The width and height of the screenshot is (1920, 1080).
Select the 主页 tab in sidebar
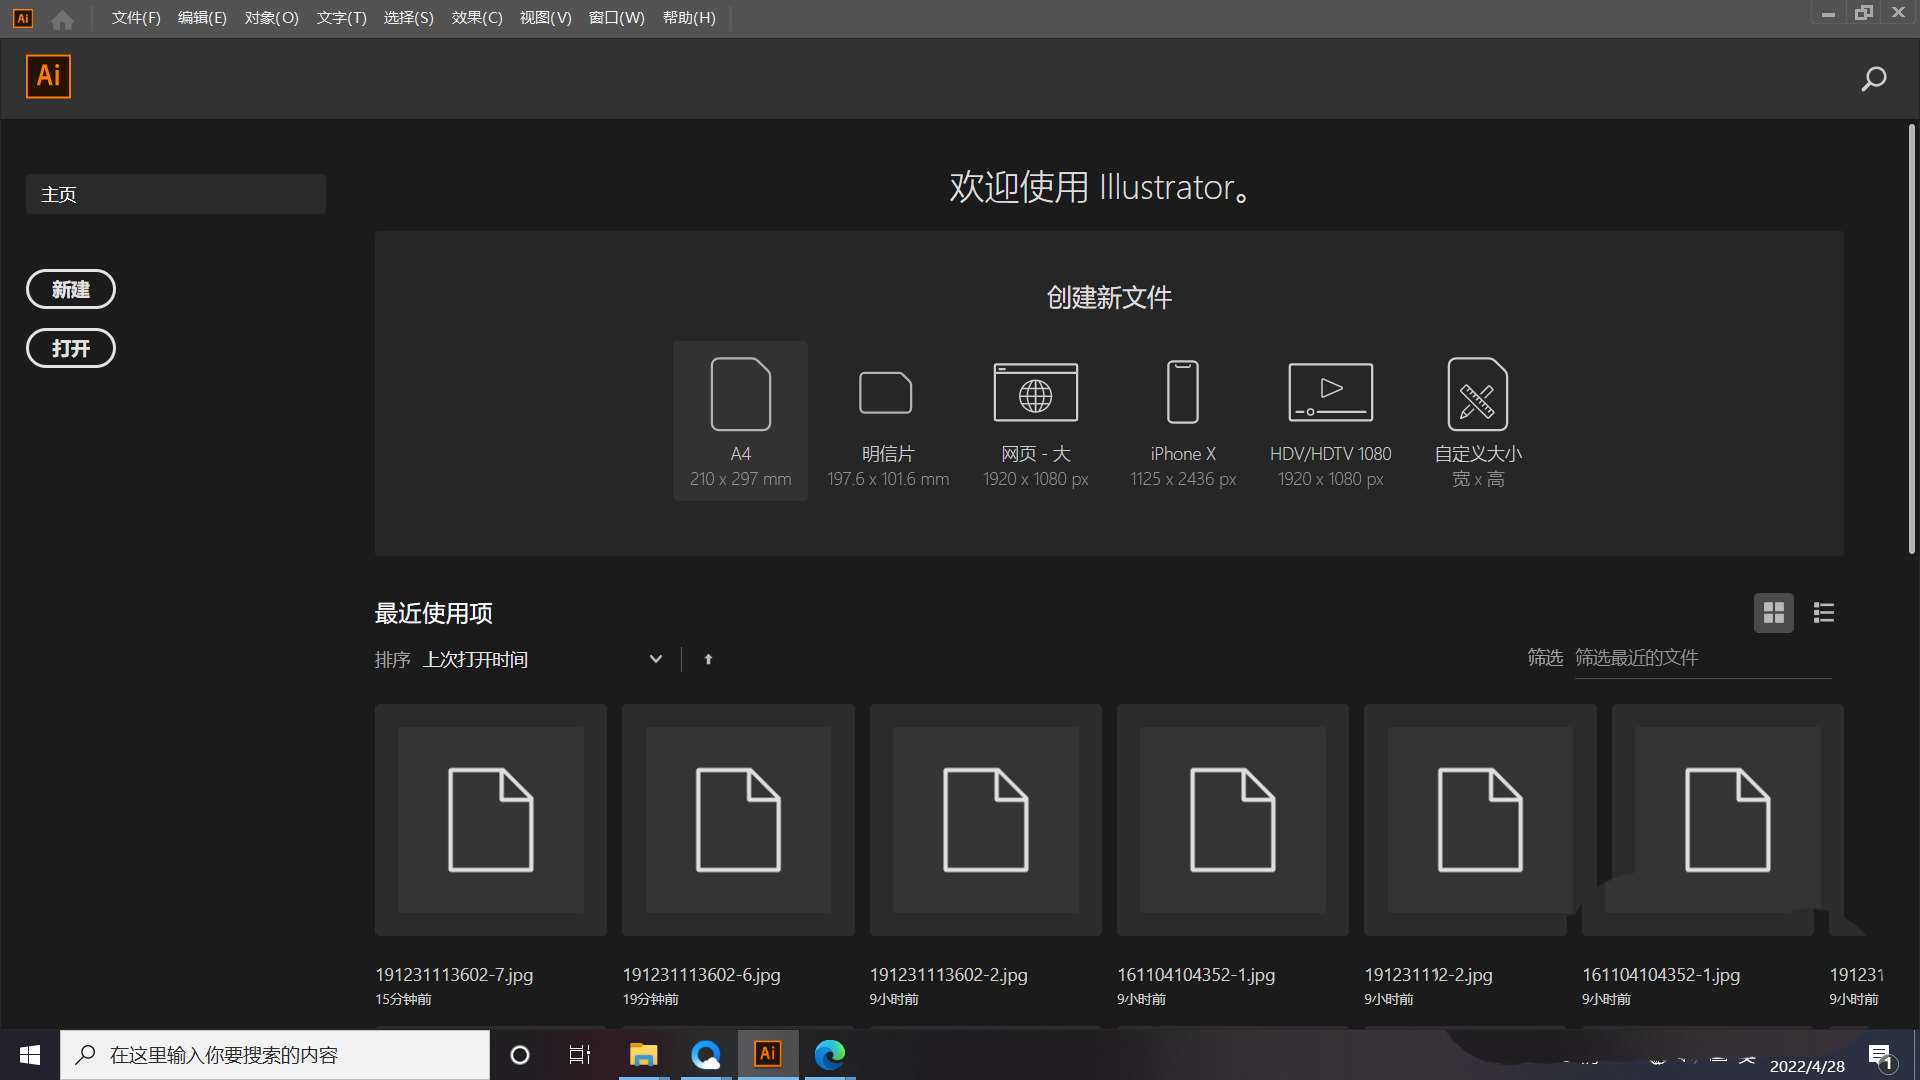(176, 194)
